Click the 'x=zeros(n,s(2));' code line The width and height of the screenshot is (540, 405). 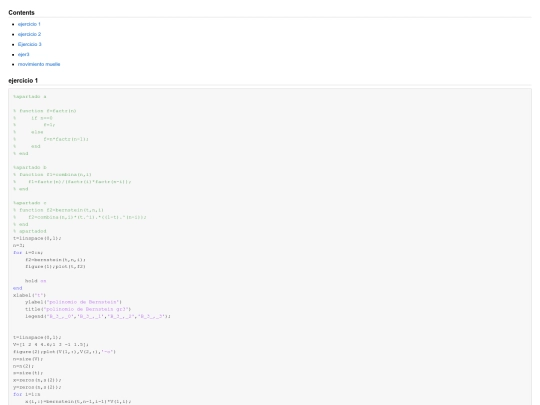click(x=37, y=380)
